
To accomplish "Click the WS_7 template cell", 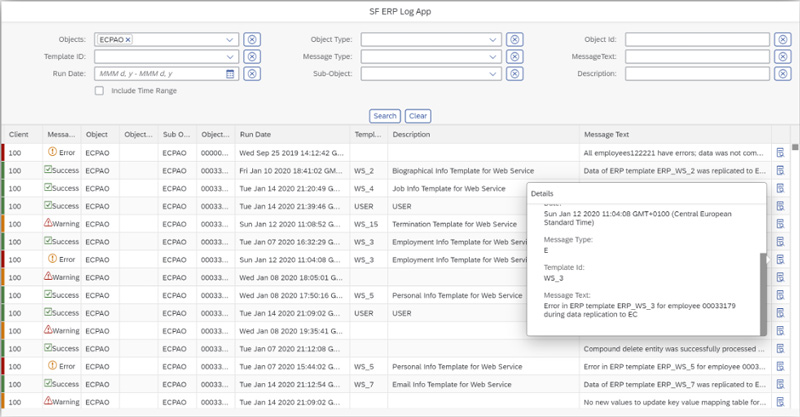I will [x=364, y=384].
